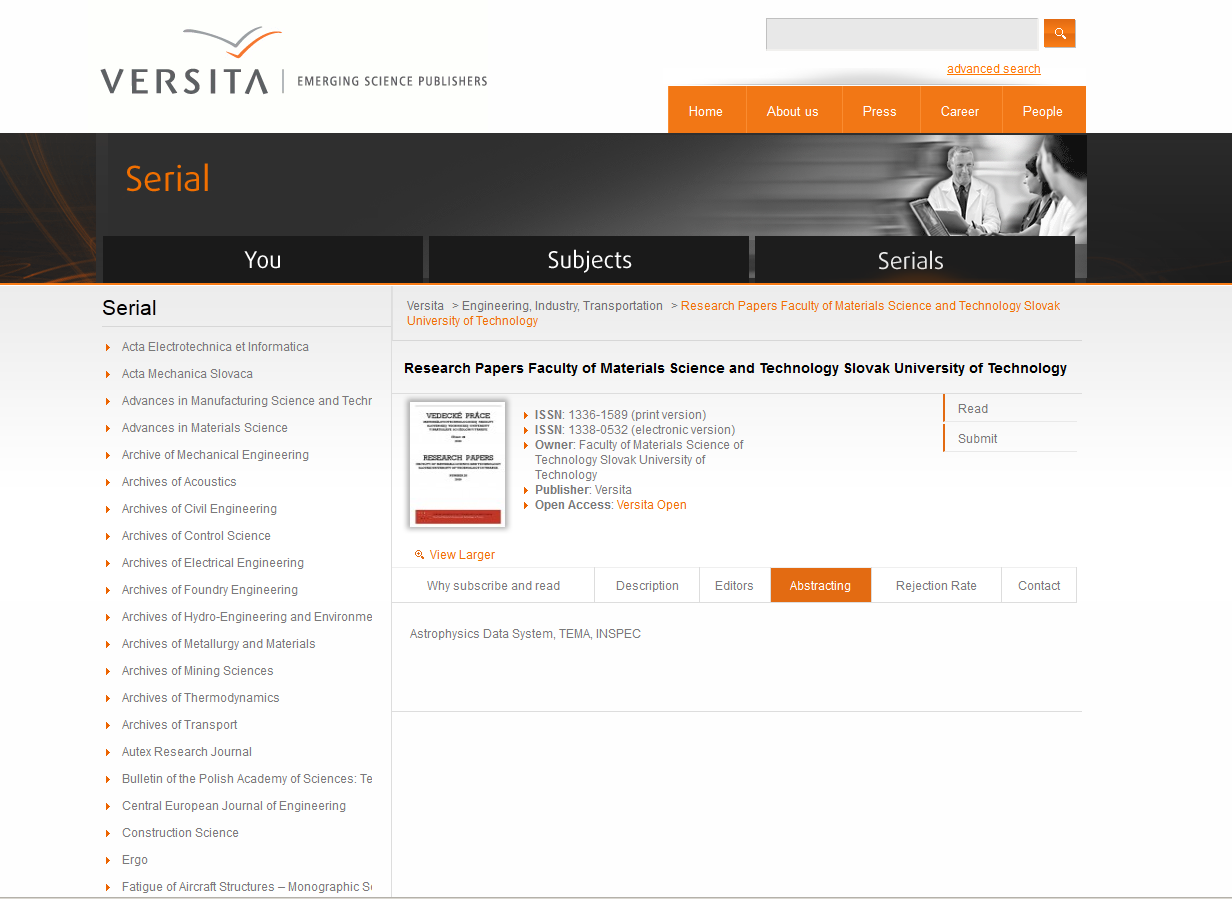Switch to Why subscribe and read tab
The width and height of the screenshot is (1232, 899).
pos(493,586)
